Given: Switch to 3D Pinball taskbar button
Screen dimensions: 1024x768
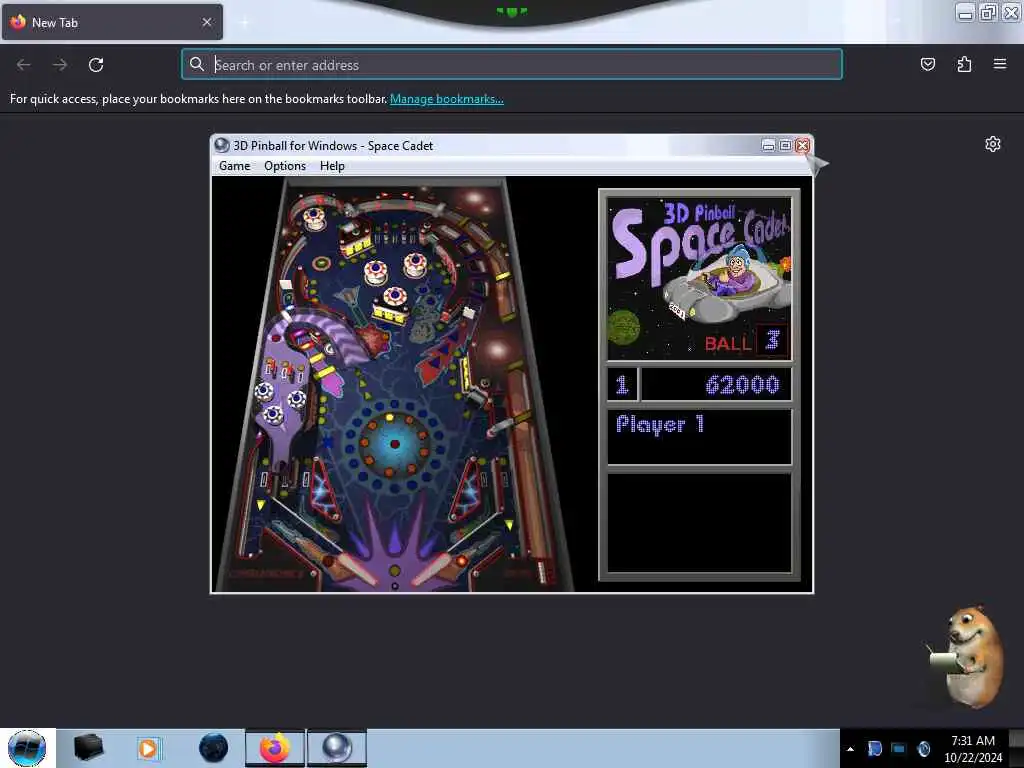Looking at the screenshot, I should [x=336, y=748].
